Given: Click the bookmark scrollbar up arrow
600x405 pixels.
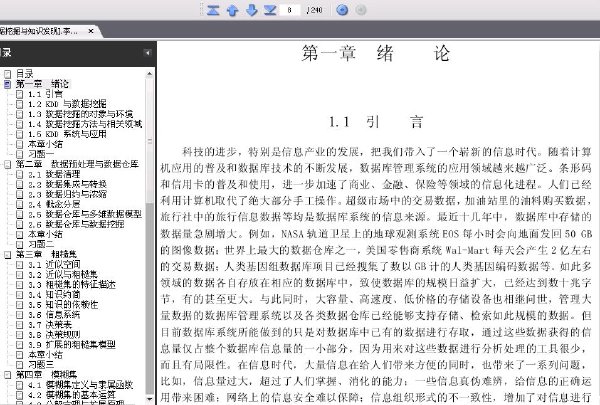Looking at the screenshot, I should pos(150,73).
